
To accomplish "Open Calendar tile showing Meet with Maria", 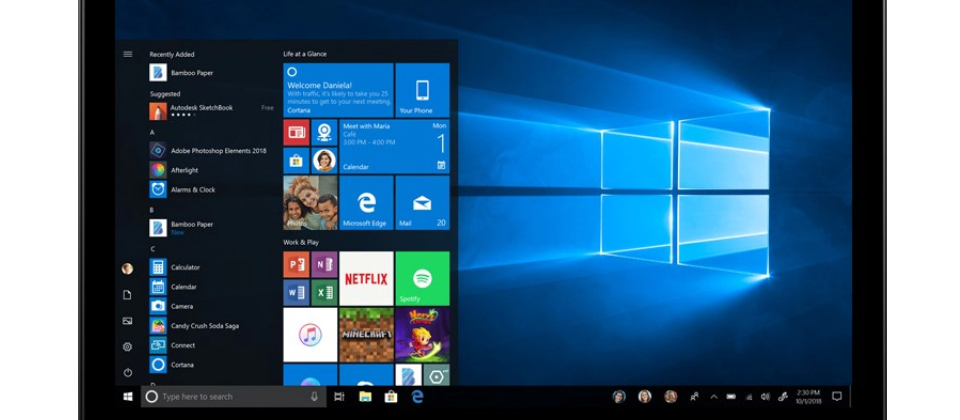I will 394,146.
